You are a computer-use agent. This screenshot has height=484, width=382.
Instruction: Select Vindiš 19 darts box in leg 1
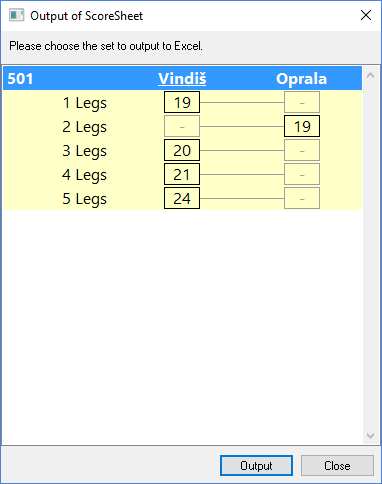pyautogui.click(x=182, y=102)
